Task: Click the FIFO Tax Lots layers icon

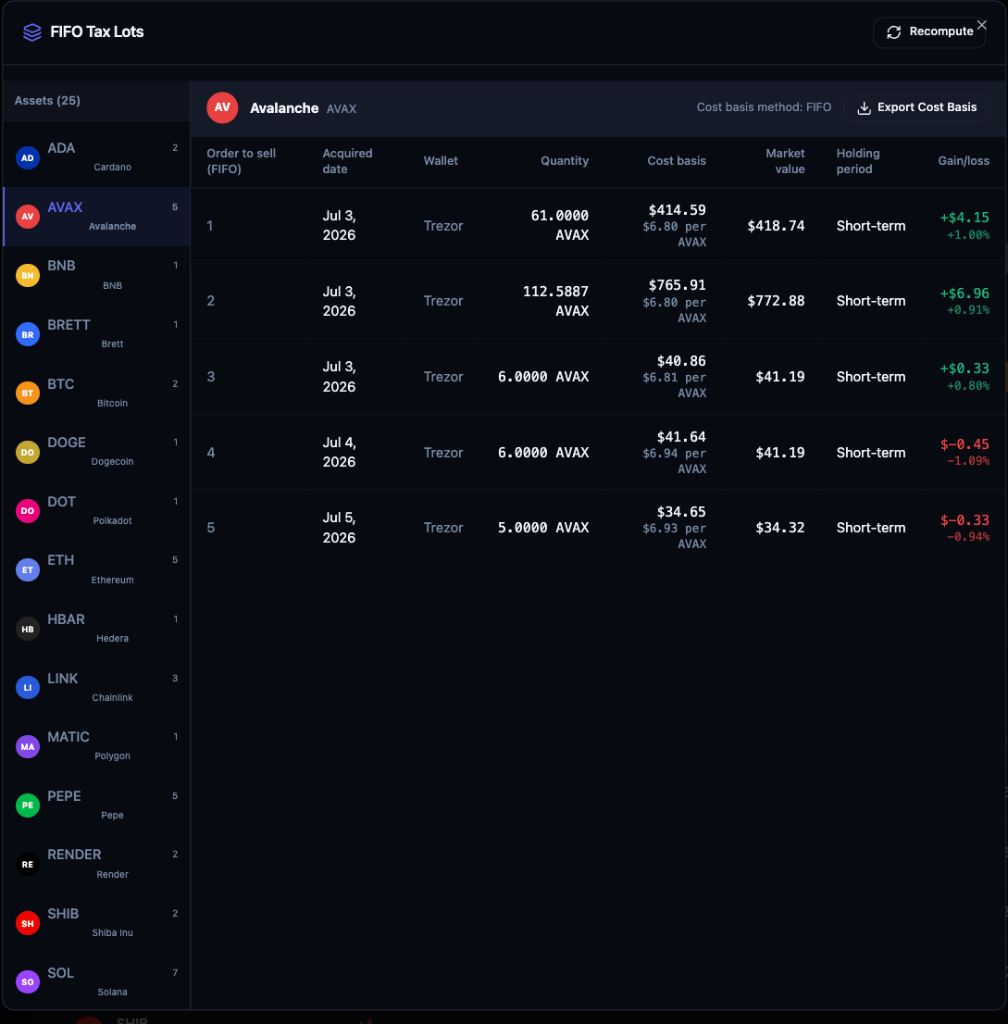Action: coord(32,32)
